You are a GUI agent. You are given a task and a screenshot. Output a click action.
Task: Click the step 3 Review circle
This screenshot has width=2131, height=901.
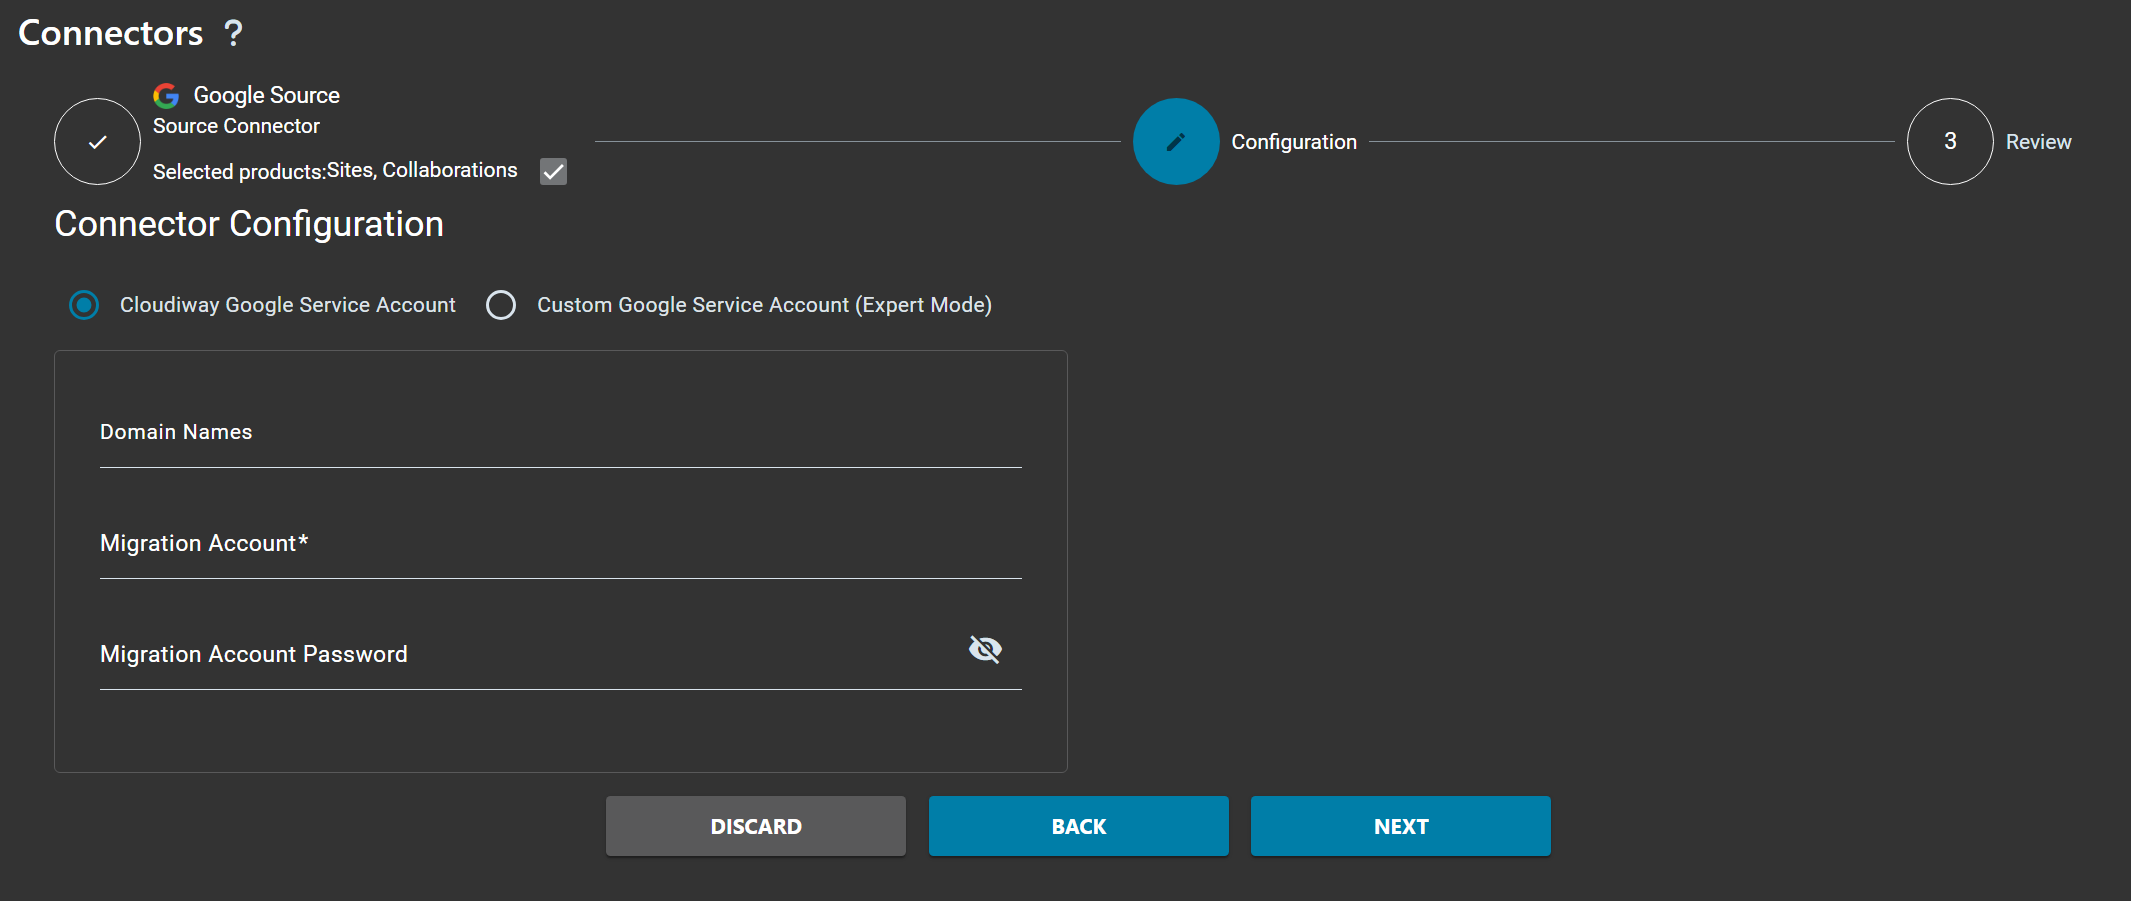1950,142
